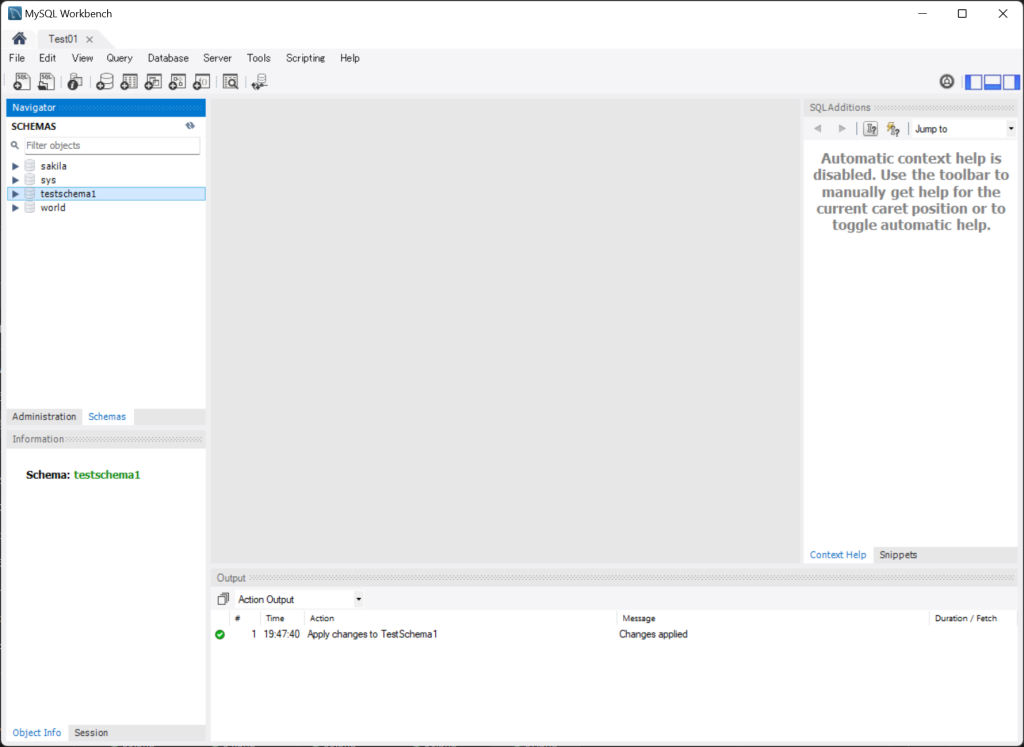The width and height of the screenshot is (1024, 747).
Task: Open search table data icon
Action: (231, 82)
